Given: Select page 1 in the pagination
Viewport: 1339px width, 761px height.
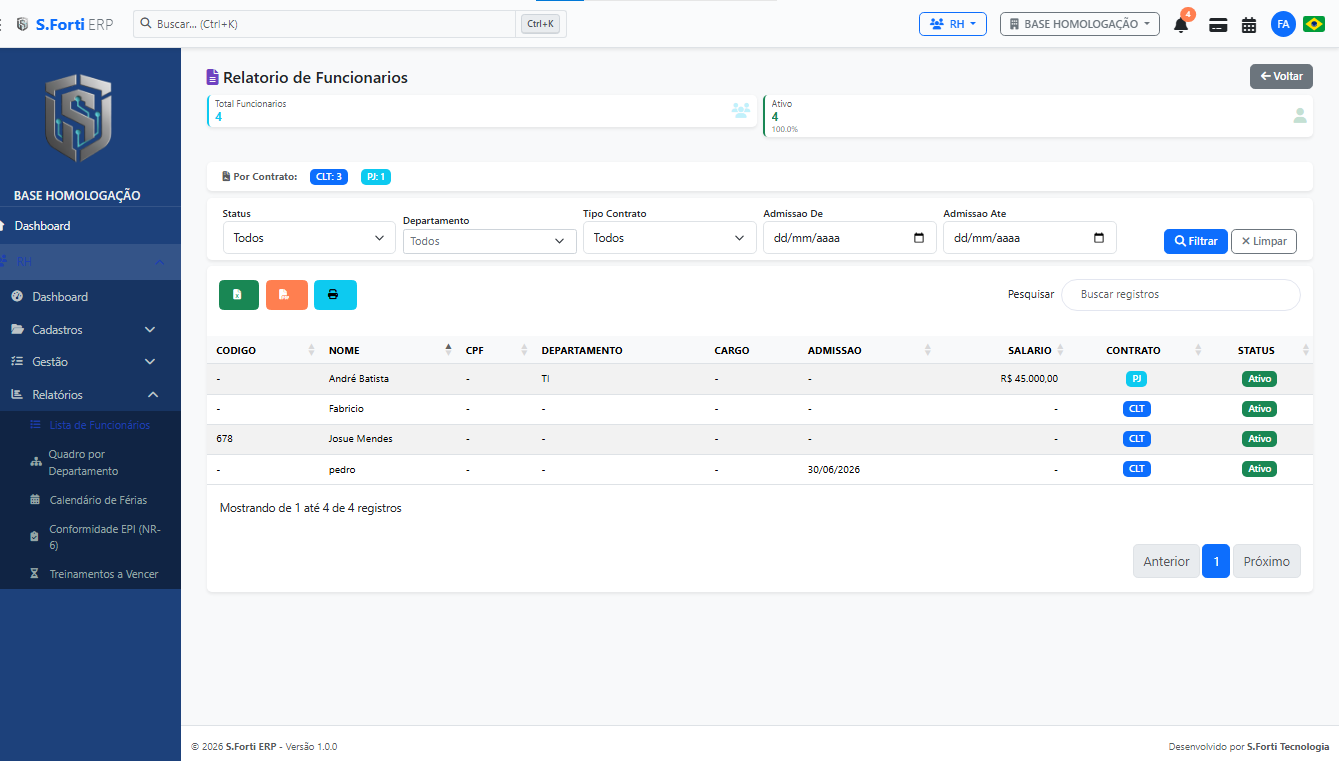Looking at the screenshot, I should (x=1216, y=561).
